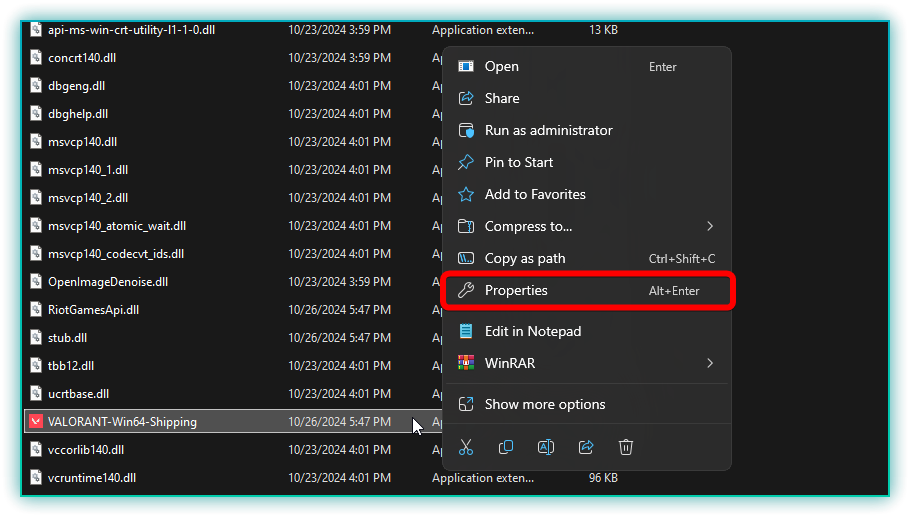
Task: Click the vccorlib140.dll modified date
Action: coord(340,450)
